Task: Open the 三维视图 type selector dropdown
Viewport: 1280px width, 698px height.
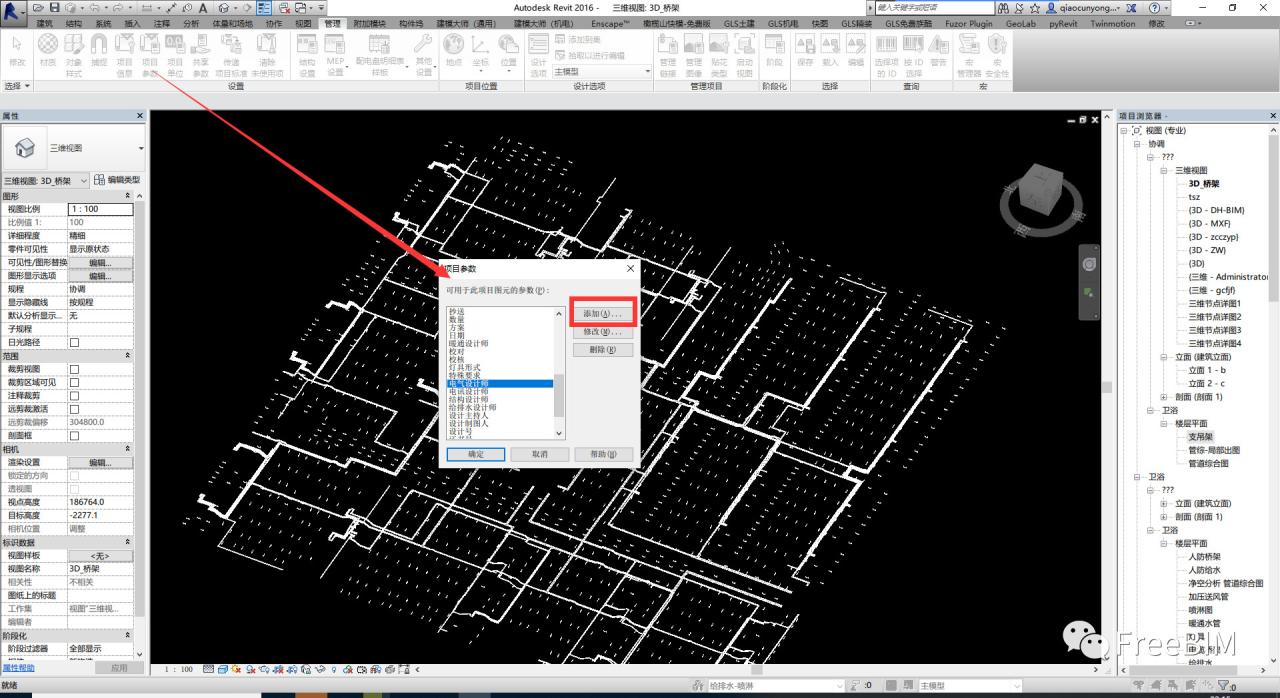Action: coord(140,149)
